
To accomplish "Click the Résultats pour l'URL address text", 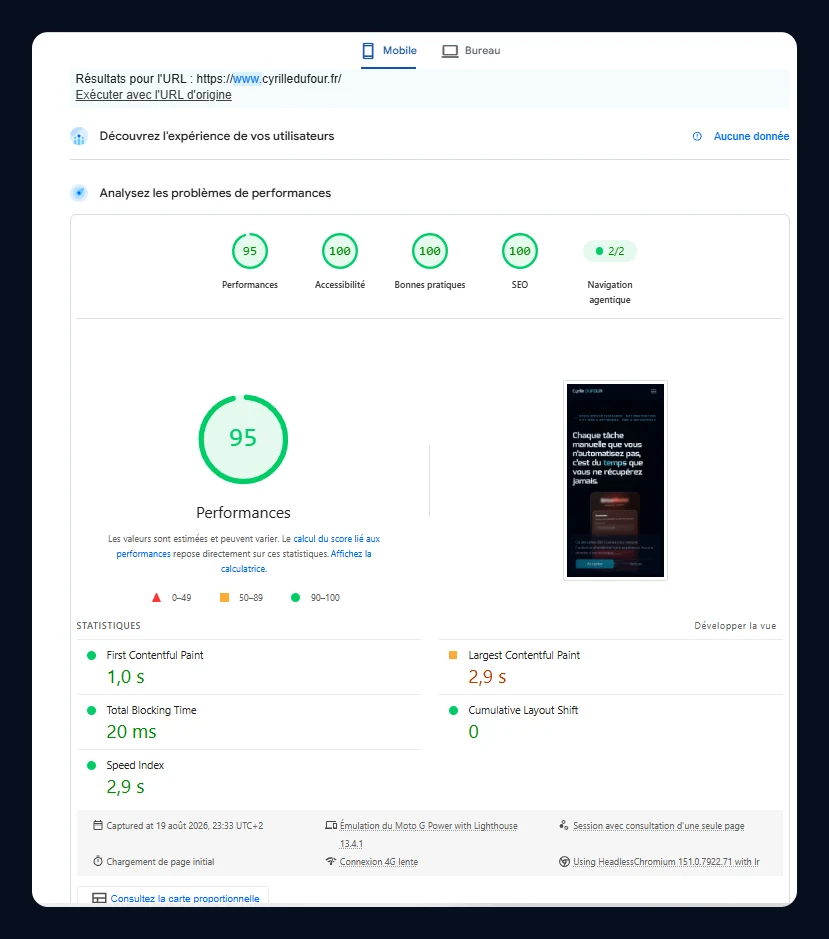I will click(x=208, y=78).
